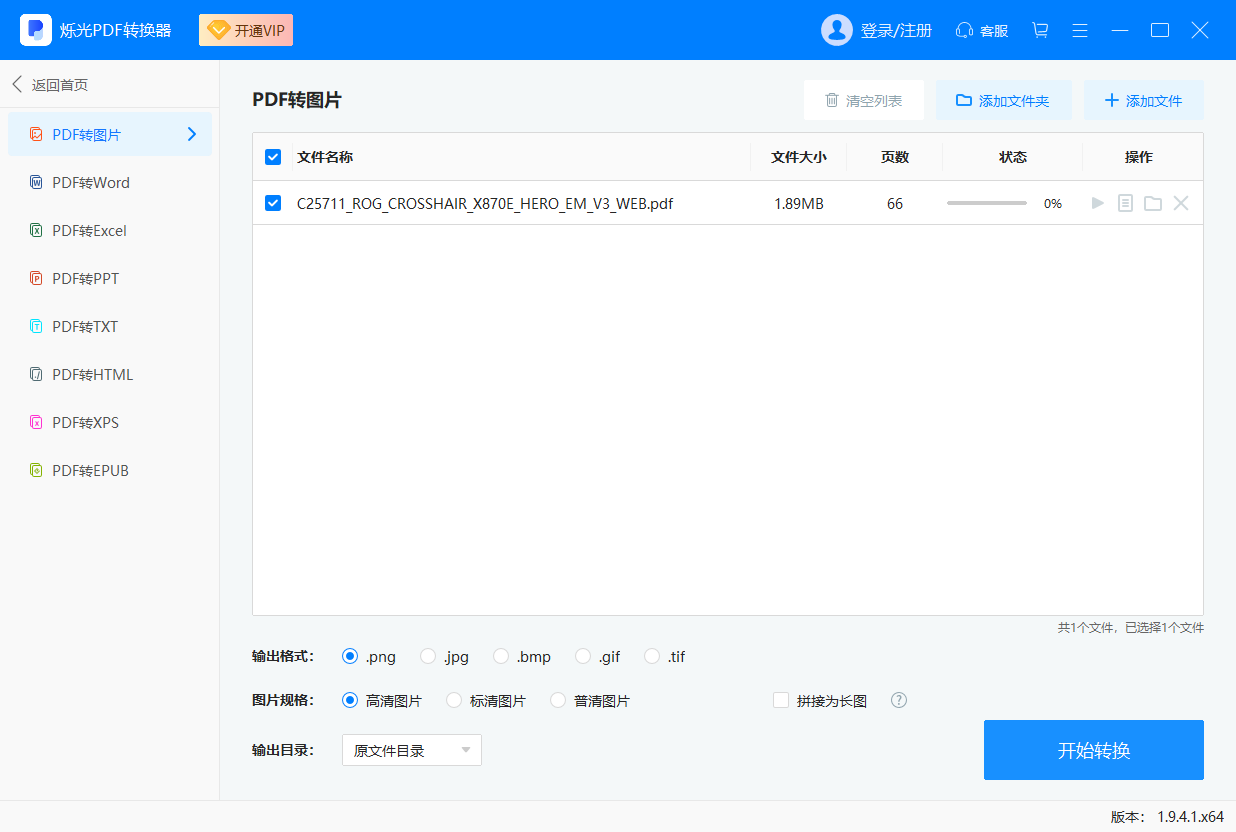Open the shopping cart icon
The width and height of the screenshot is (1236, 832).
tap(1040, 30)
